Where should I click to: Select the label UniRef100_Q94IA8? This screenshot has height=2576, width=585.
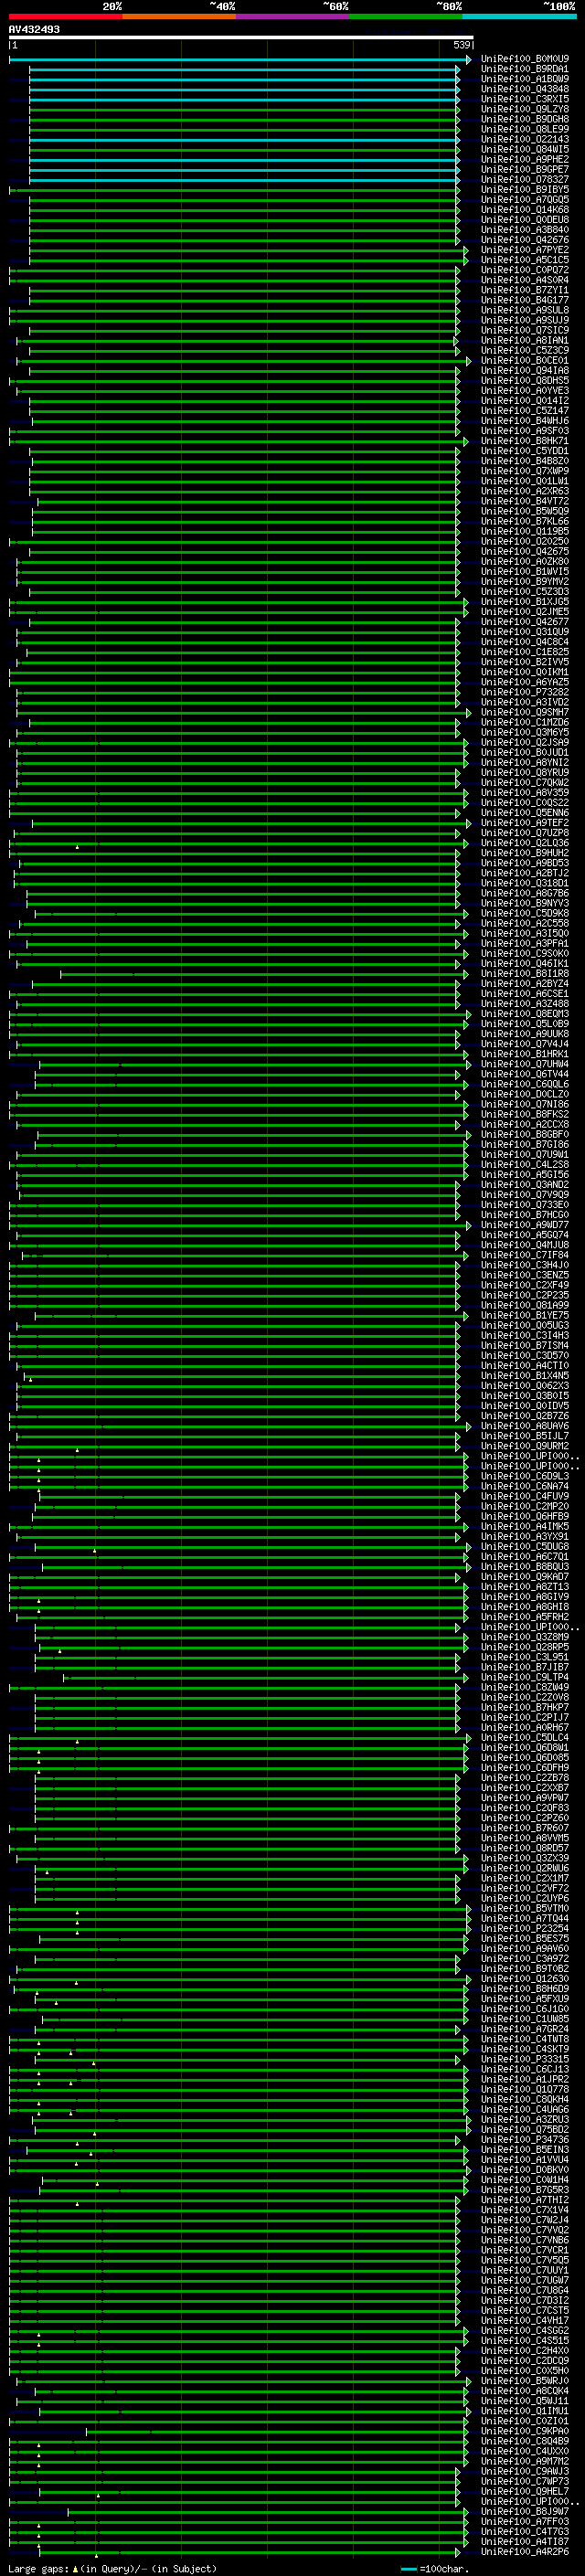click(525, 370)
